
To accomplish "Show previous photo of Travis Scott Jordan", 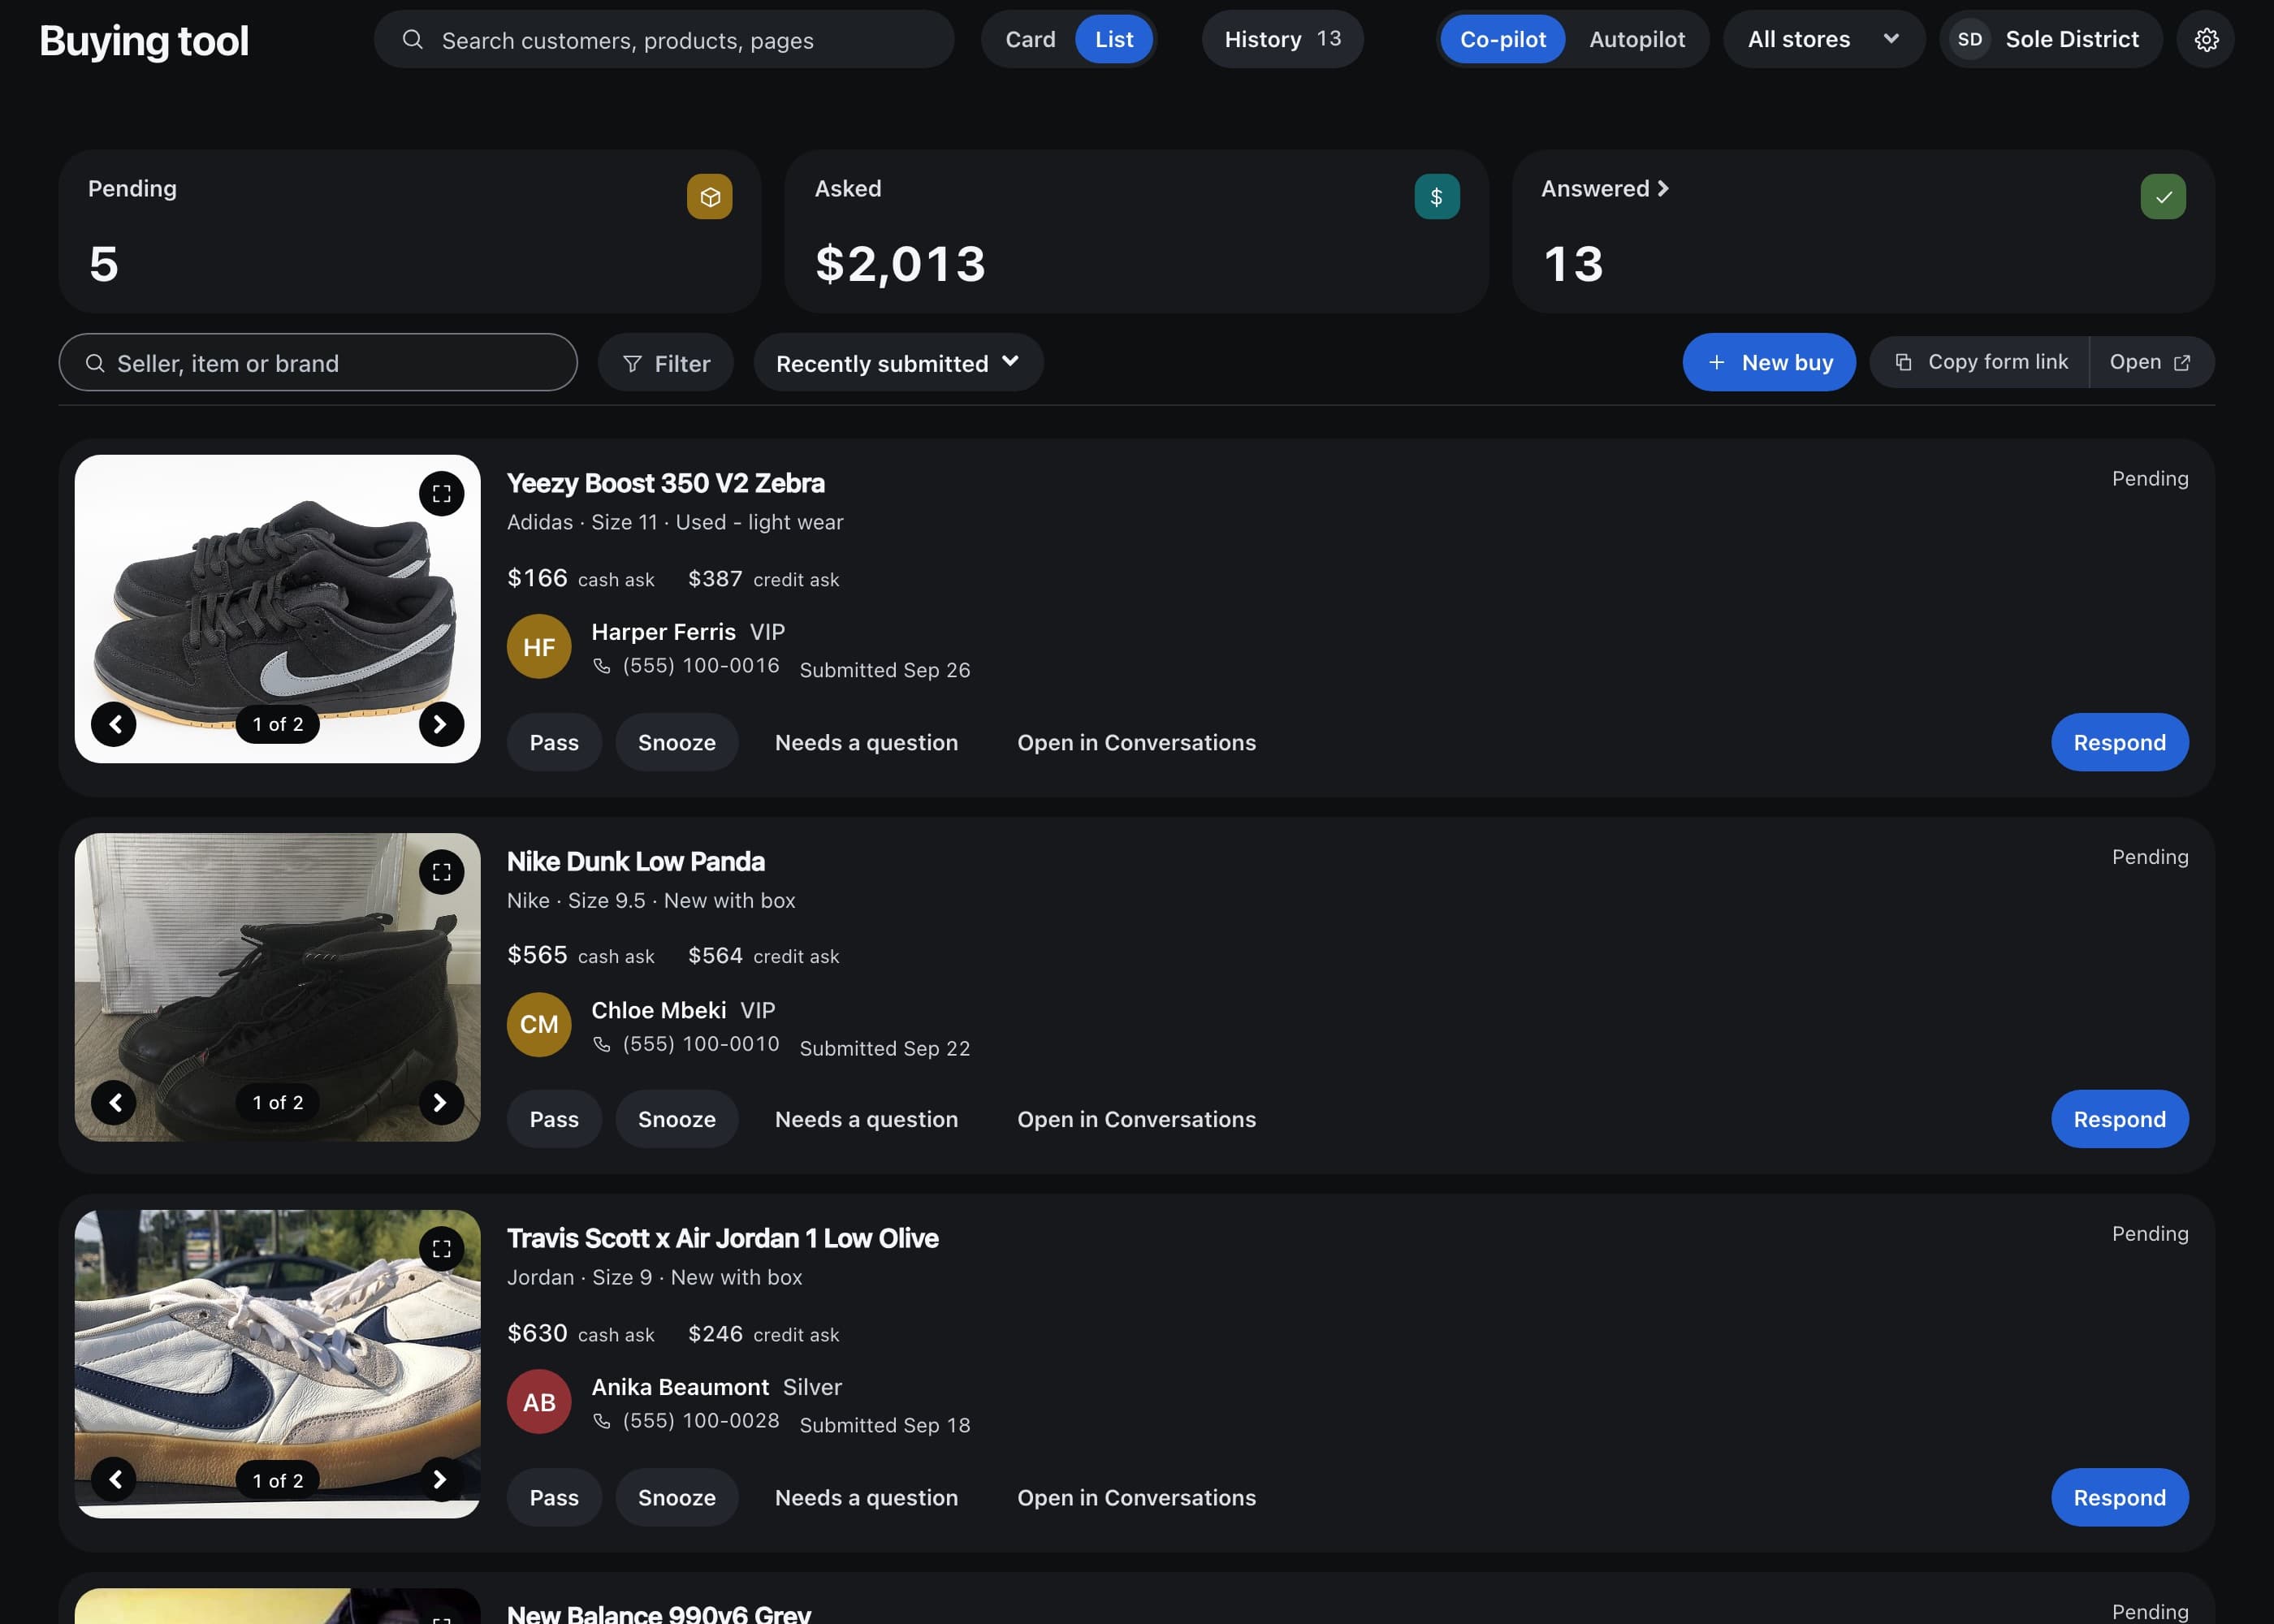I will [x=114, y=1479].
